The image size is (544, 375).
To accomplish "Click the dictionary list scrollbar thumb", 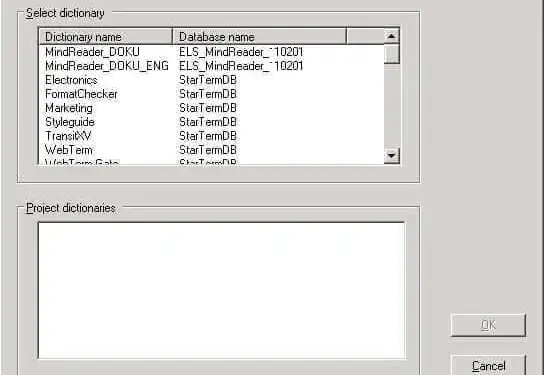I will [x=392, y=54].
